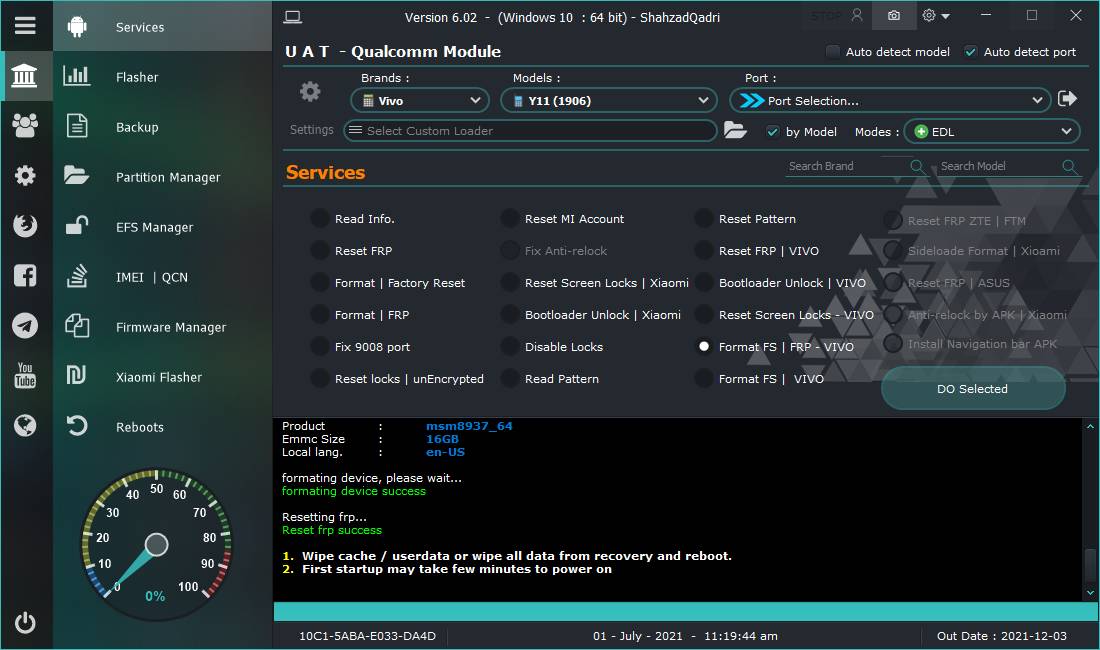Expand the title bar settings gear dropdown

pos(937,15)
